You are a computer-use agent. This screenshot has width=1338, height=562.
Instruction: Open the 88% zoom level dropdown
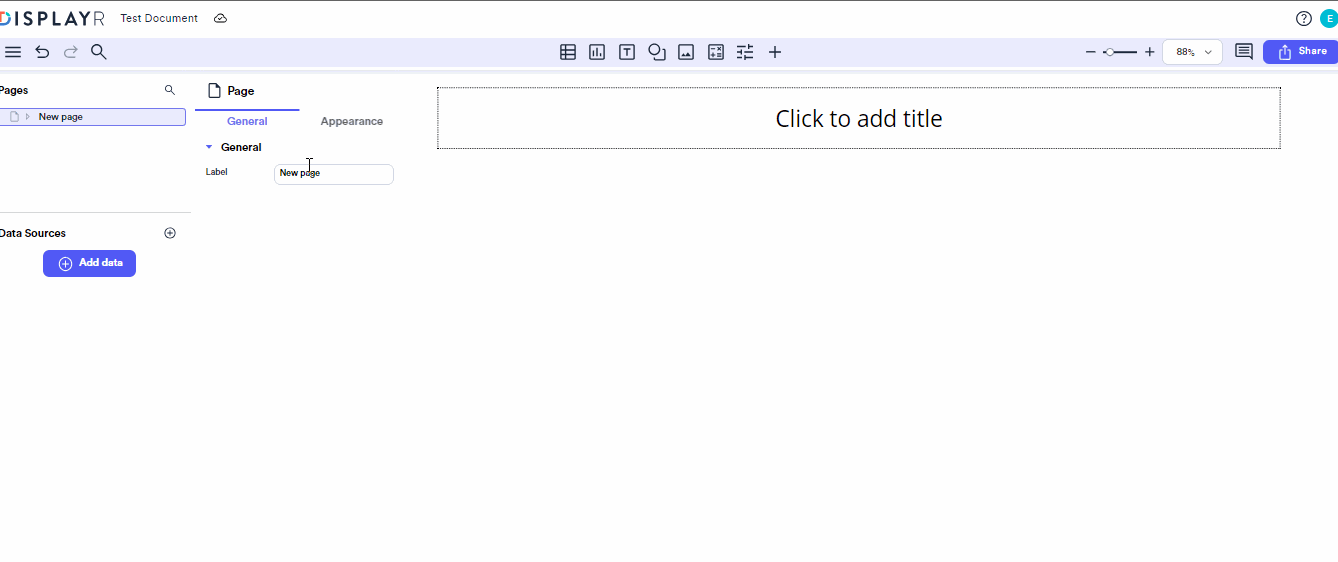(x=1192, y=52)
